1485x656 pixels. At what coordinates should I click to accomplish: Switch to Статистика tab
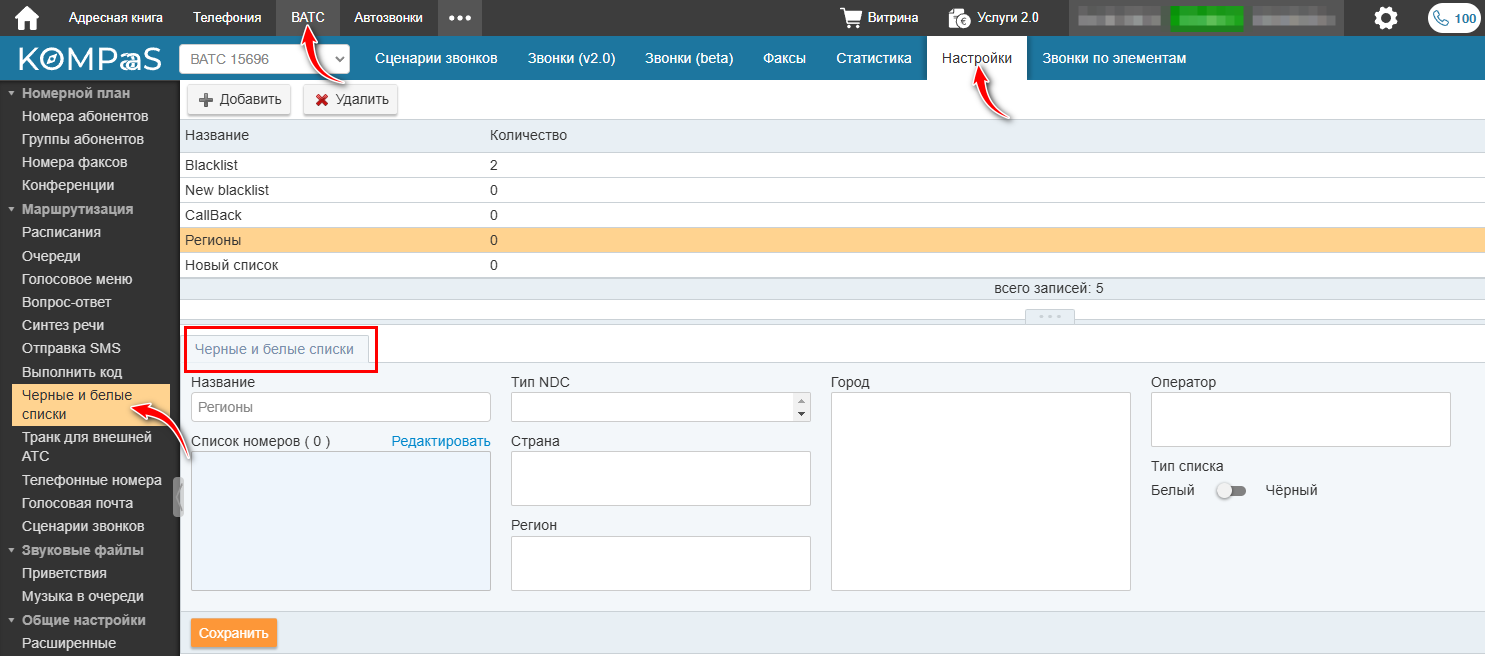pyautogui.click(x=874, y=58)
